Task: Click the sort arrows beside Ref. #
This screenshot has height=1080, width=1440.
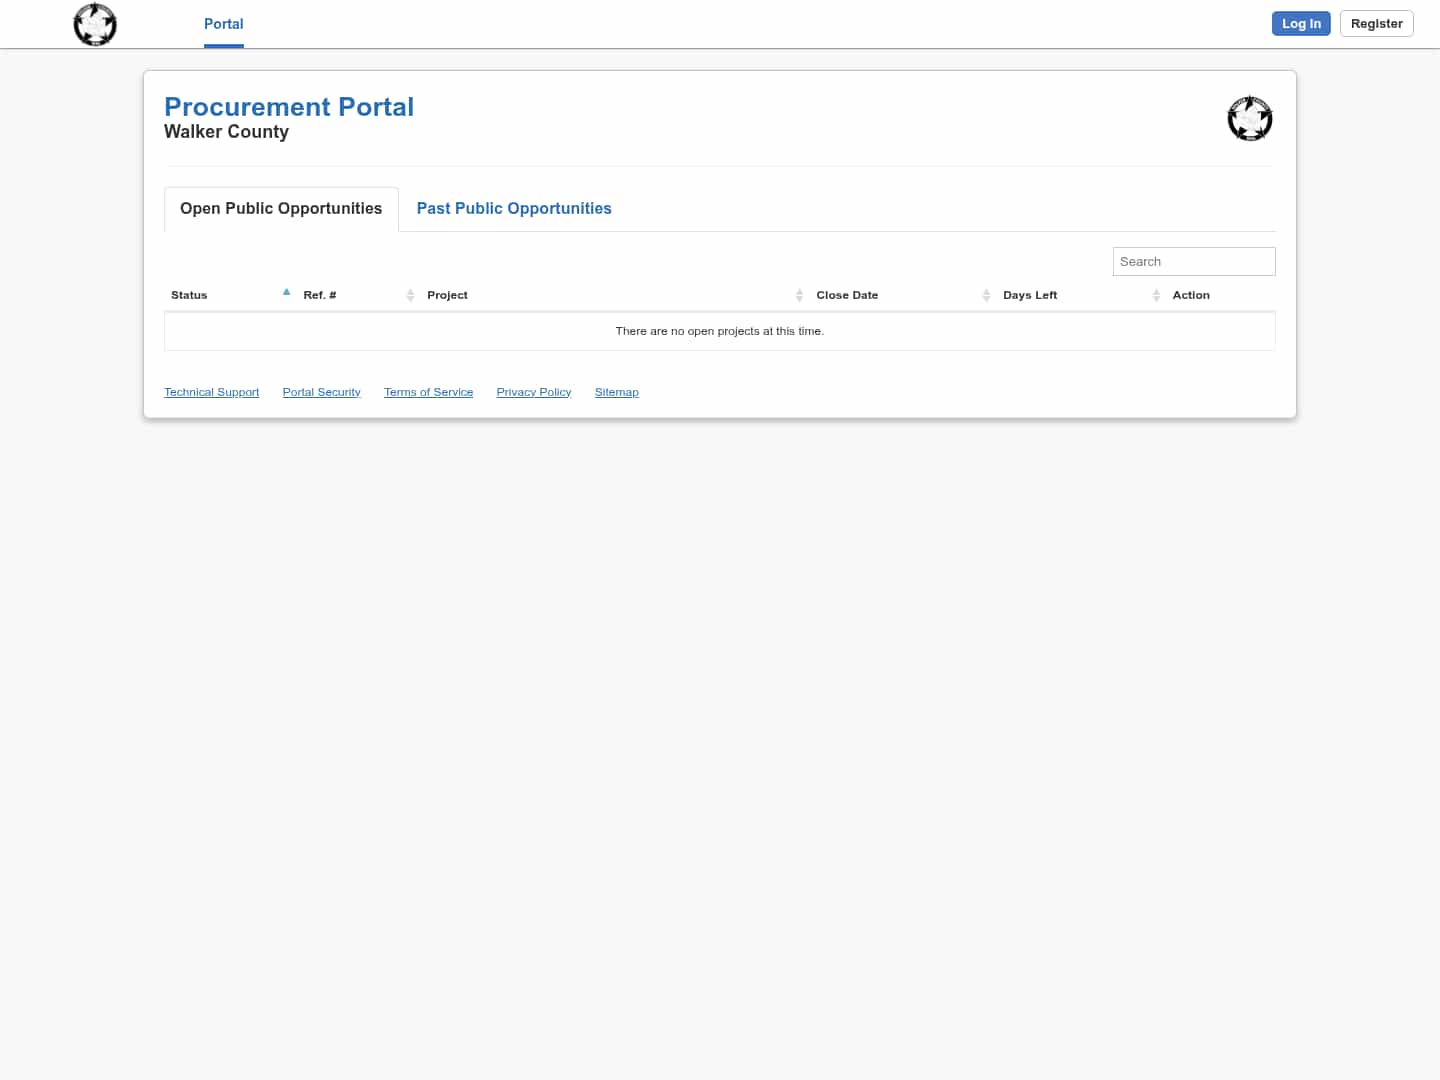Action: [410, 295]
